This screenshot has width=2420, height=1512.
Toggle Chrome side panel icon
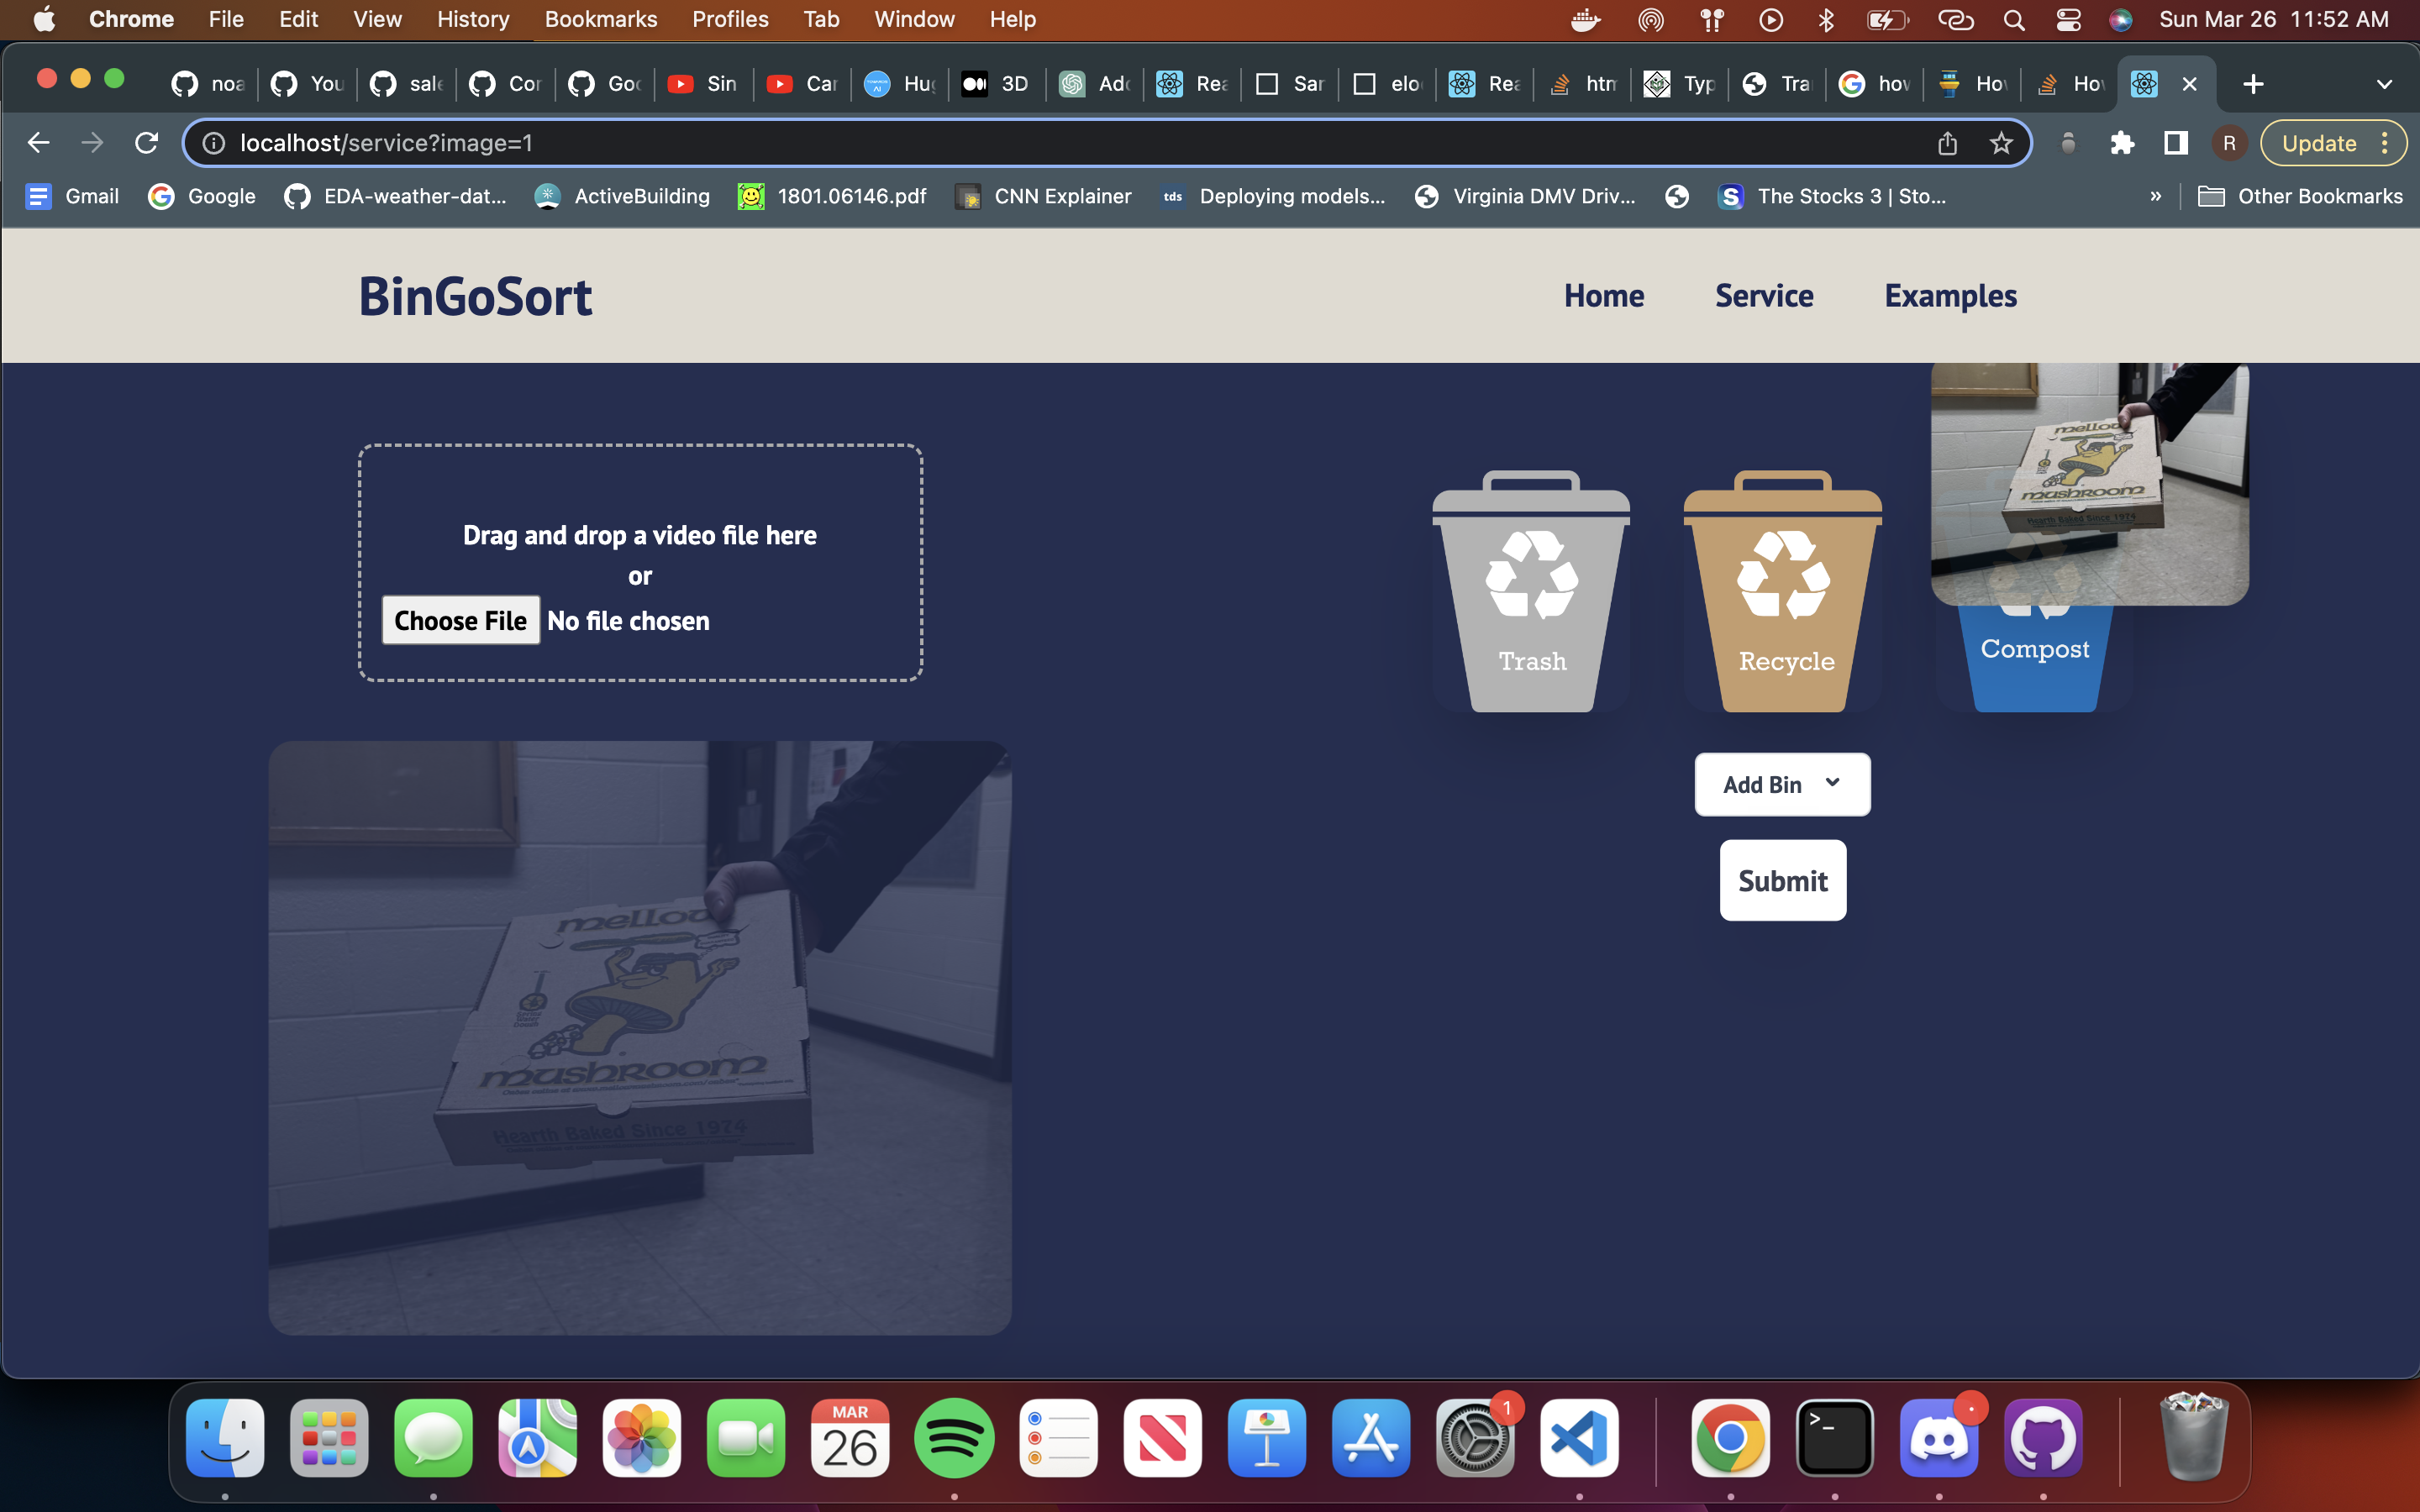(x=2175, y=143)
